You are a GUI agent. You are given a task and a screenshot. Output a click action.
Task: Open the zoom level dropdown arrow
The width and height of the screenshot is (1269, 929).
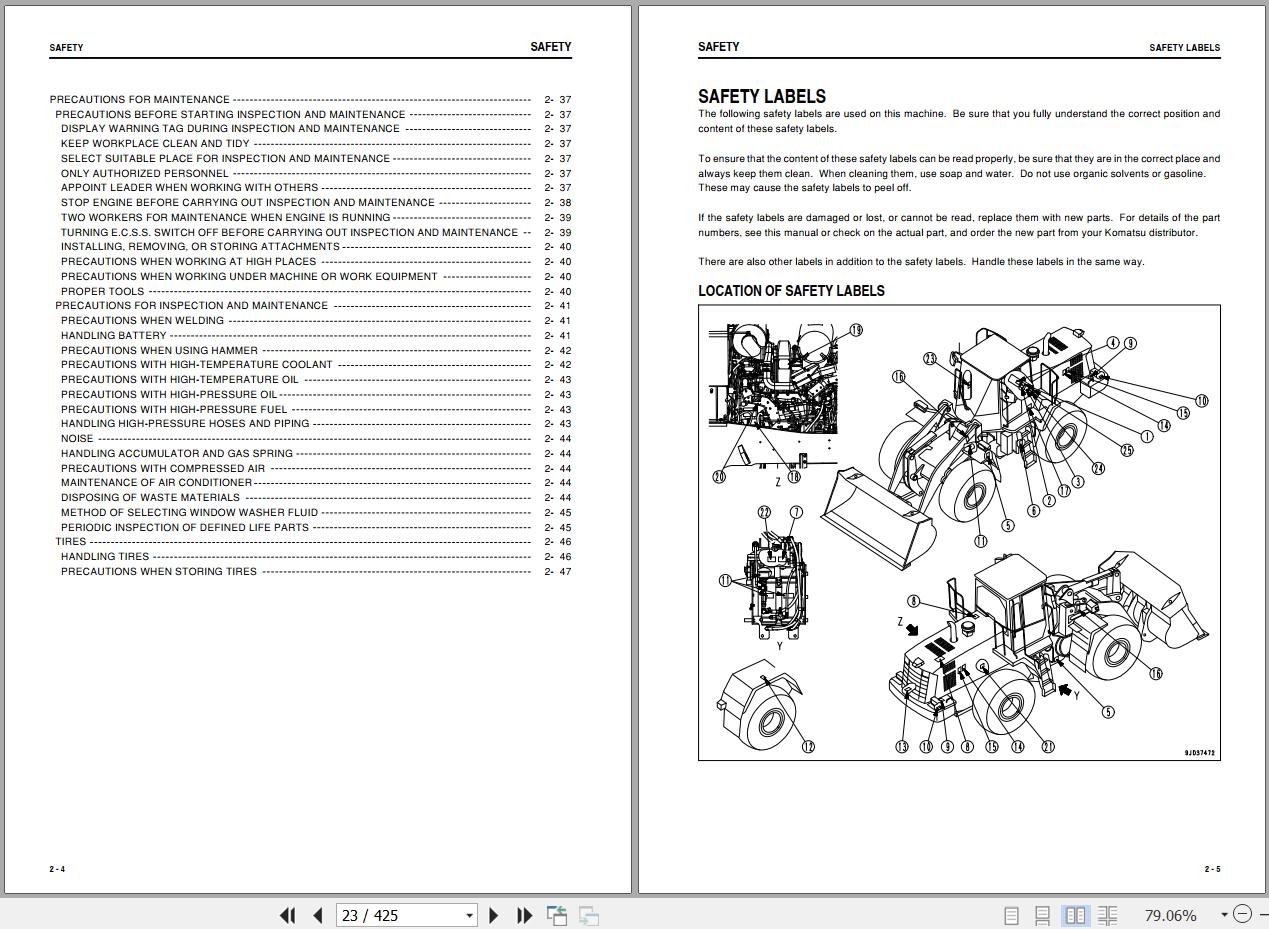[1224, 915]
